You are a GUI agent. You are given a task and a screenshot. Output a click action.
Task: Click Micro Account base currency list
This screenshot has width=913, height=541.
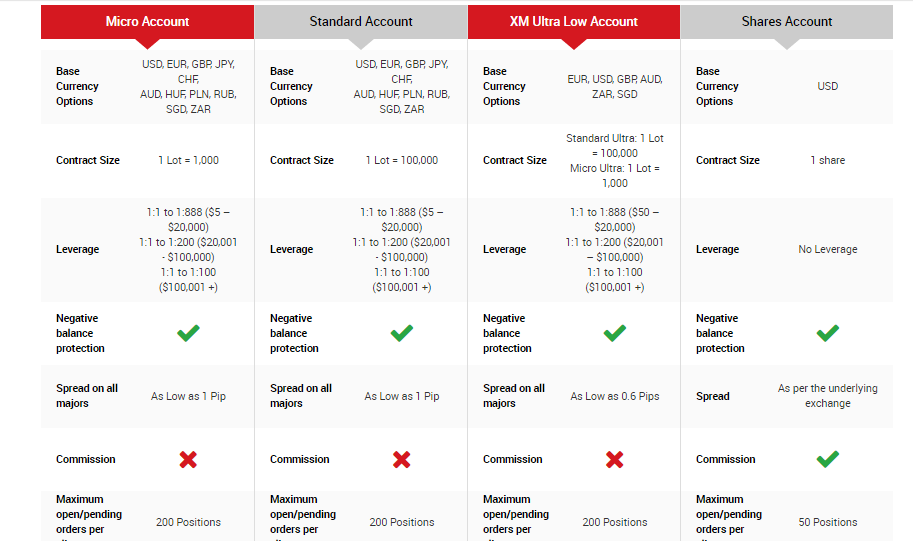pyautogui.click(x=188, y=86)
